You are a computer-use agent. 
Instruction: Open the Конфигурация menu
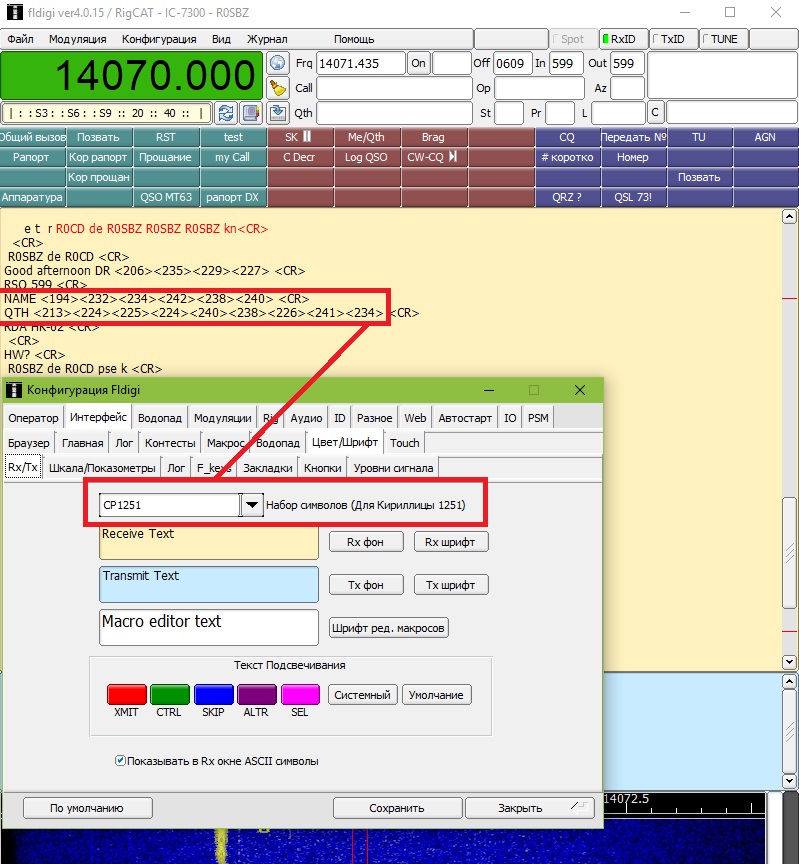point(159,39)
